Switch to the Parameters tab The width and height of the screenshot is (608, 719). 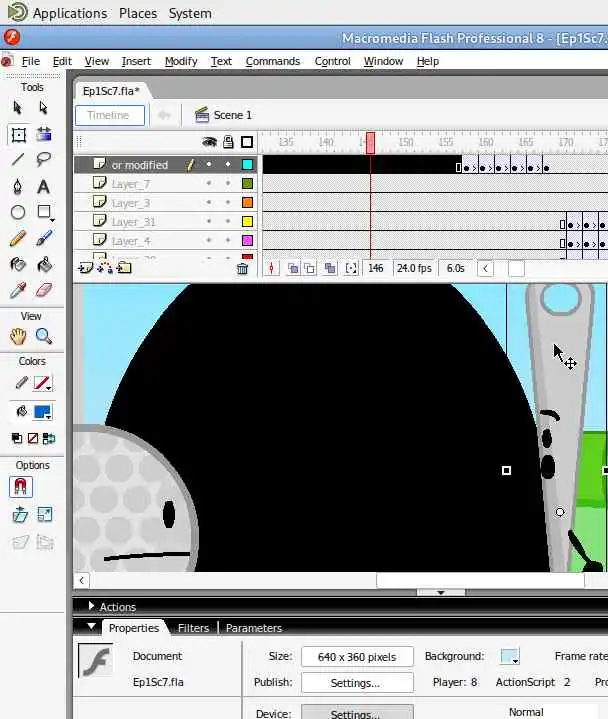pyautogui.click(x=254, y=628)
